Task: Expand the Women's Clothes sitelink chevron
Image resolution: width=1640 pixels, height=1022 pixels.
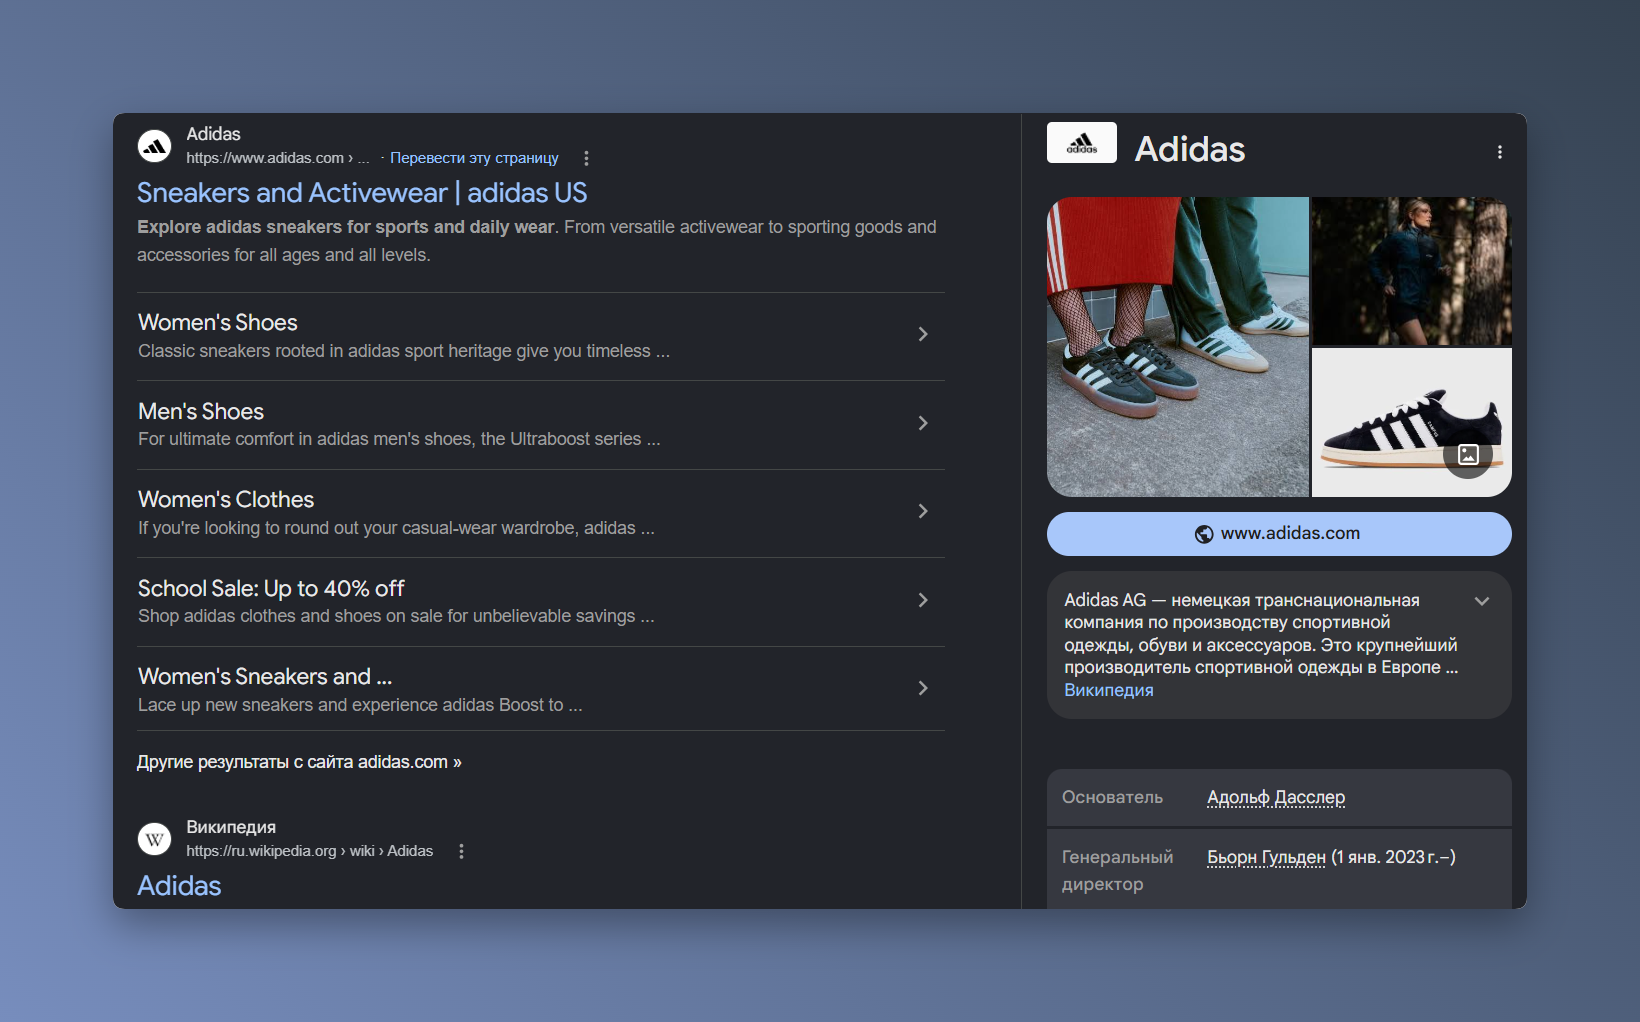Action: [923, 511]
